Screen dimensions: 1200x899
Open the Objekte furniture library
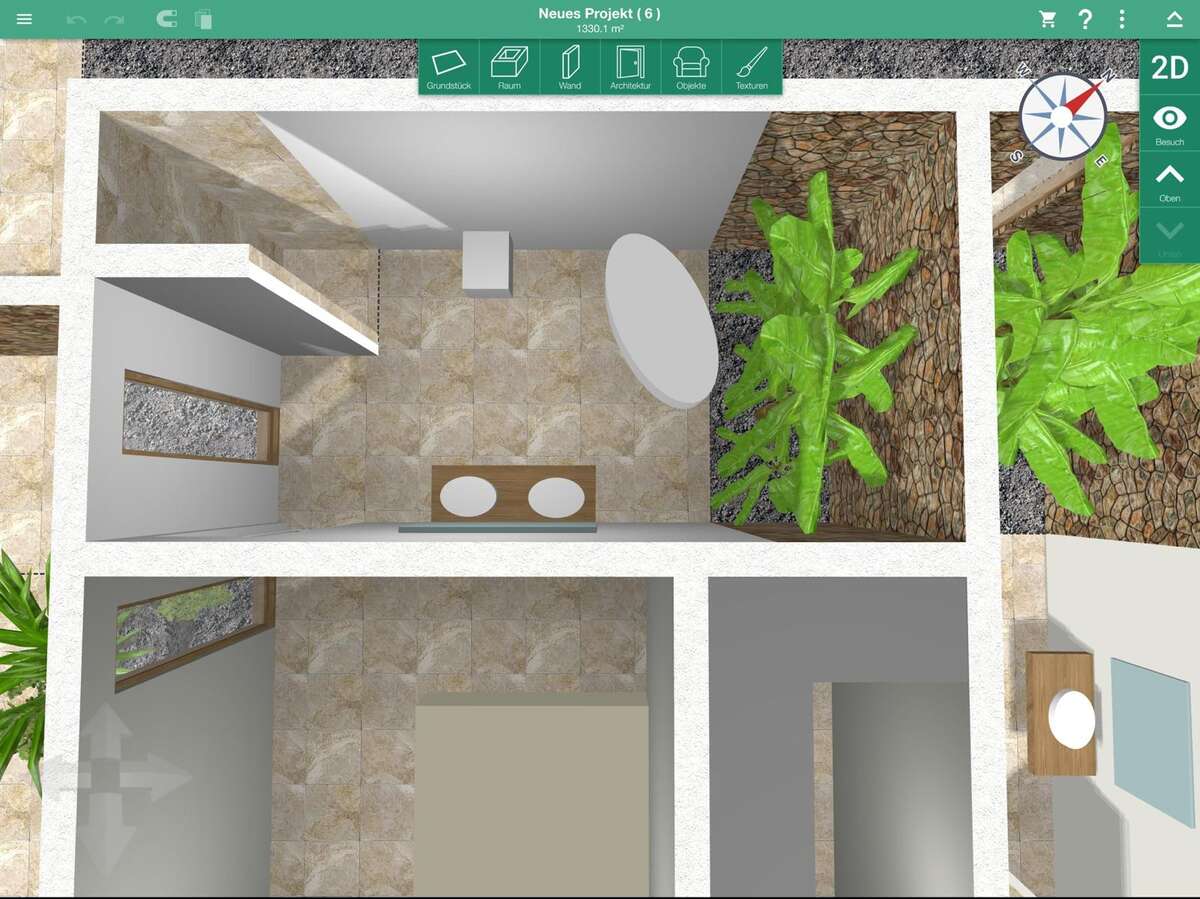click(691, 68)
